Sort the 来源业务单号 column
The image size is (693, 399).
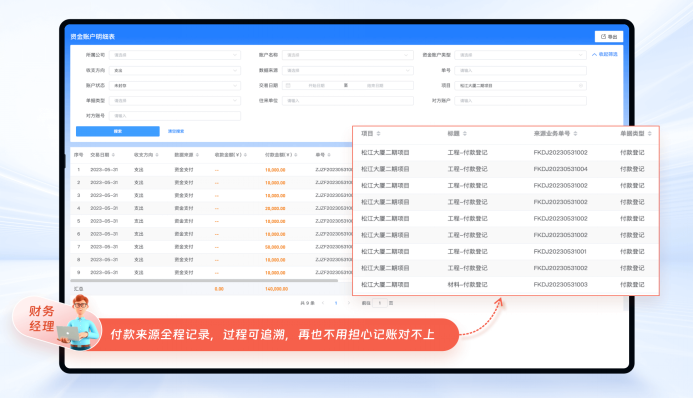point(575,133)
